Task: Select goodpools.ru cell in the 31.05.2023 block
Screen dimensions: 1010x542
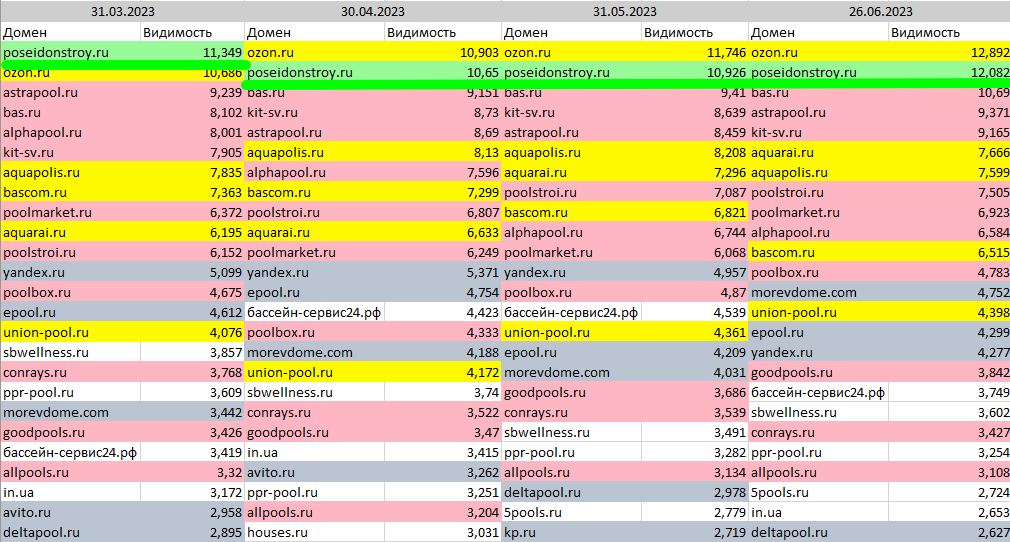Action: pyautogui.click(x=571, y=392)
